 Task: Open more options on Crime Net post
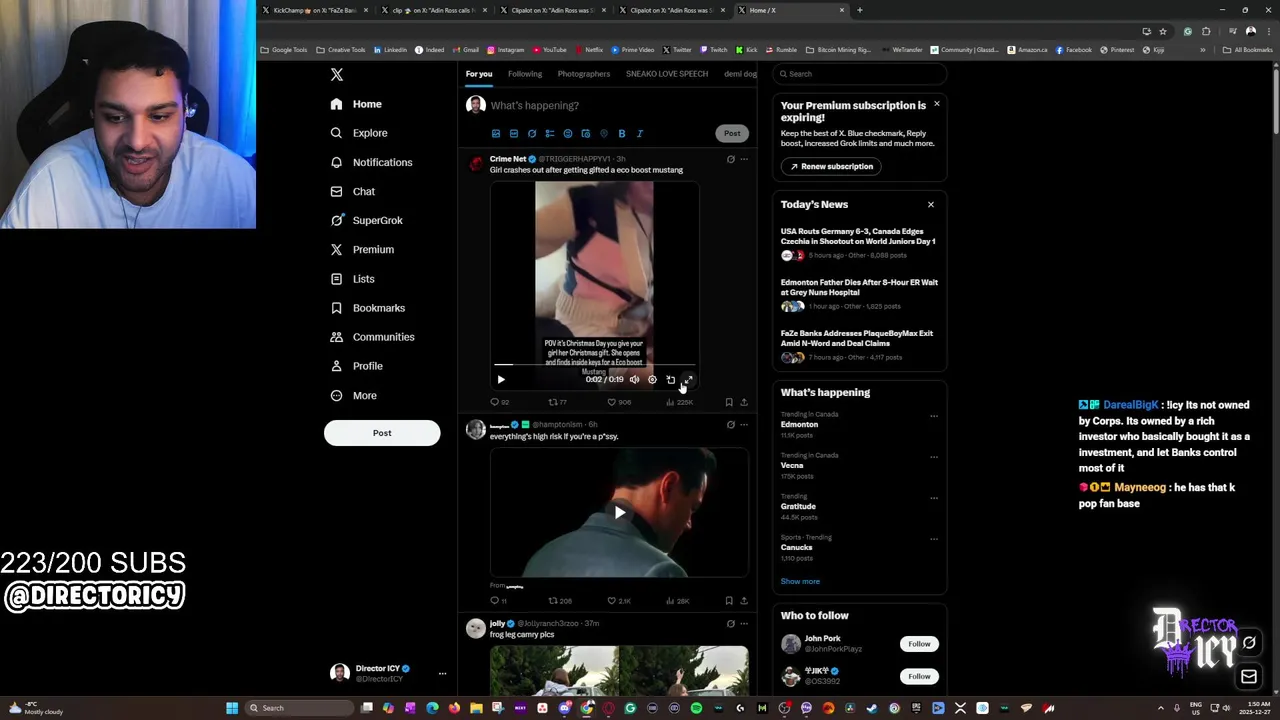tap(744, 159)
